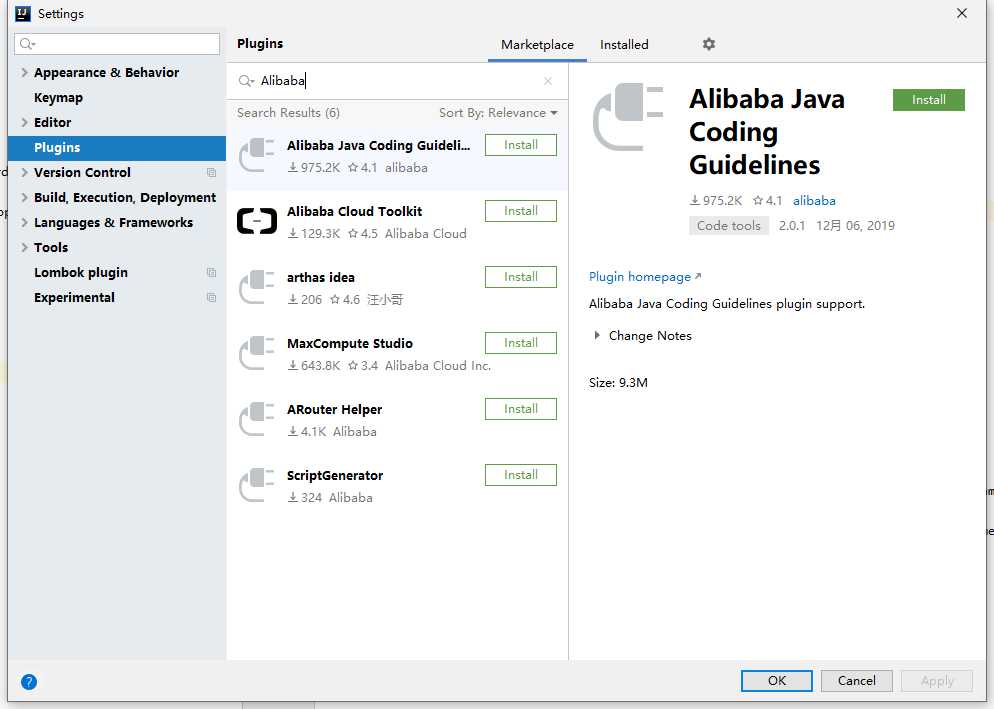Switch to the Installed tab

(x=624, y=45)
